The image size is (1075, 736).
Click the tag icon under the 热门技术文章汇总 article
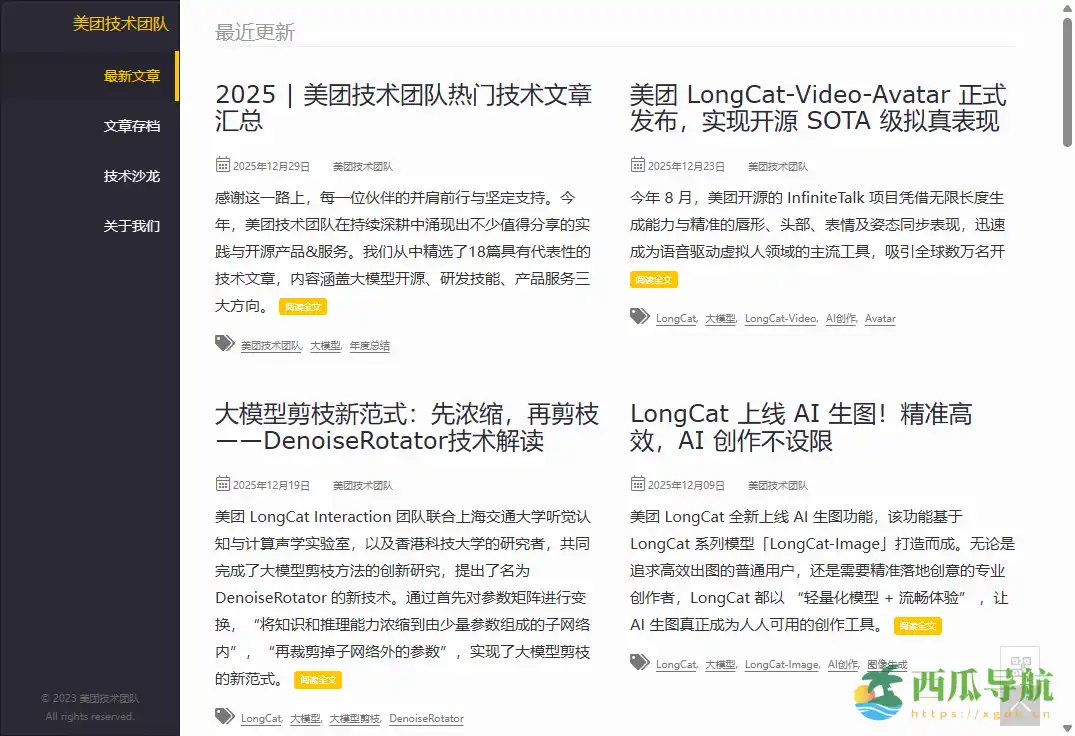[224, 341]
